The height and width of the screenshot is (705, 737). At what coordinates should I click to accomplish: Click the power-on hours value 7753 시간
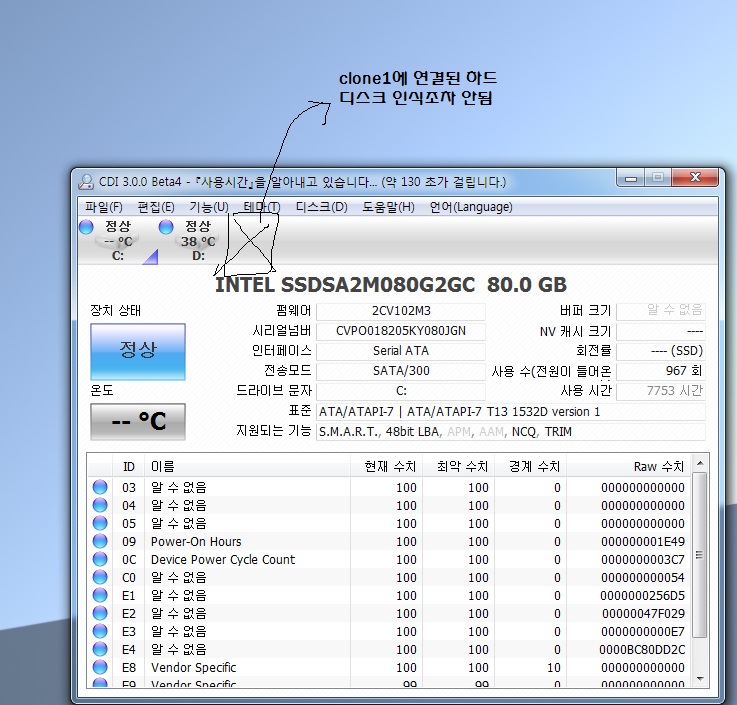[x=661, y=391]
